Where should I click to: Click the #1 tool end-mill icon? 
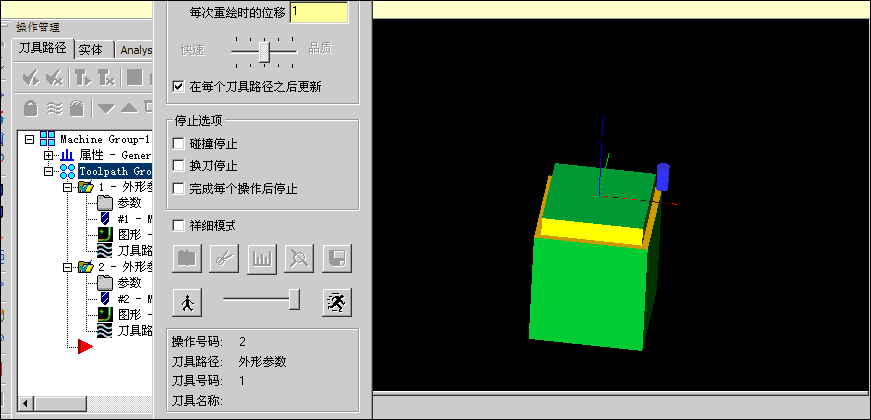(105, 218)
